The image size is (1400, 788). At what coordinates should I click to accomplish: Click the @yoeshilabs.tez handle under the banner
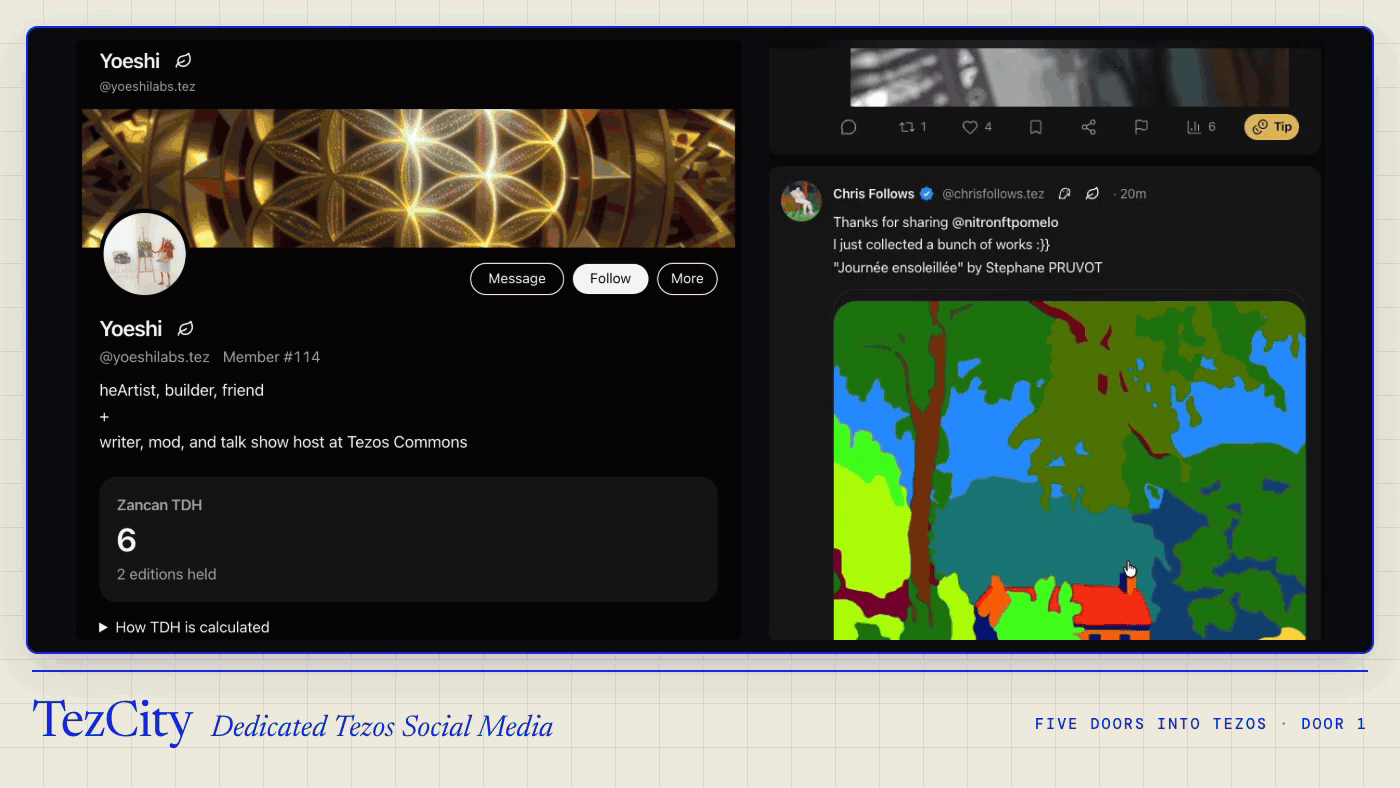pos(154,357)
